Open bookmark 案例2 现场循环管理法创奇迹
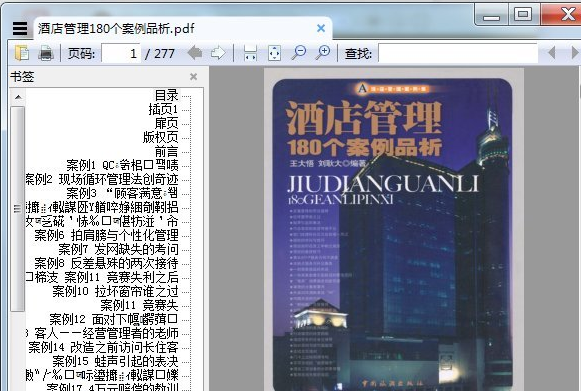Viewport: 581px width, 391px height. 102,179
